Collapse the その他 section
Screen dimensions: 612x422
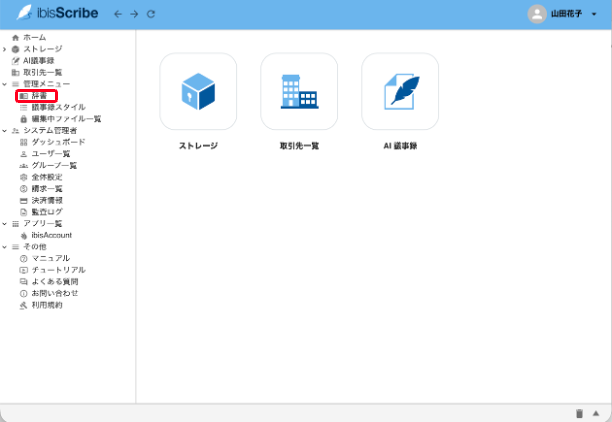[5, 247]
